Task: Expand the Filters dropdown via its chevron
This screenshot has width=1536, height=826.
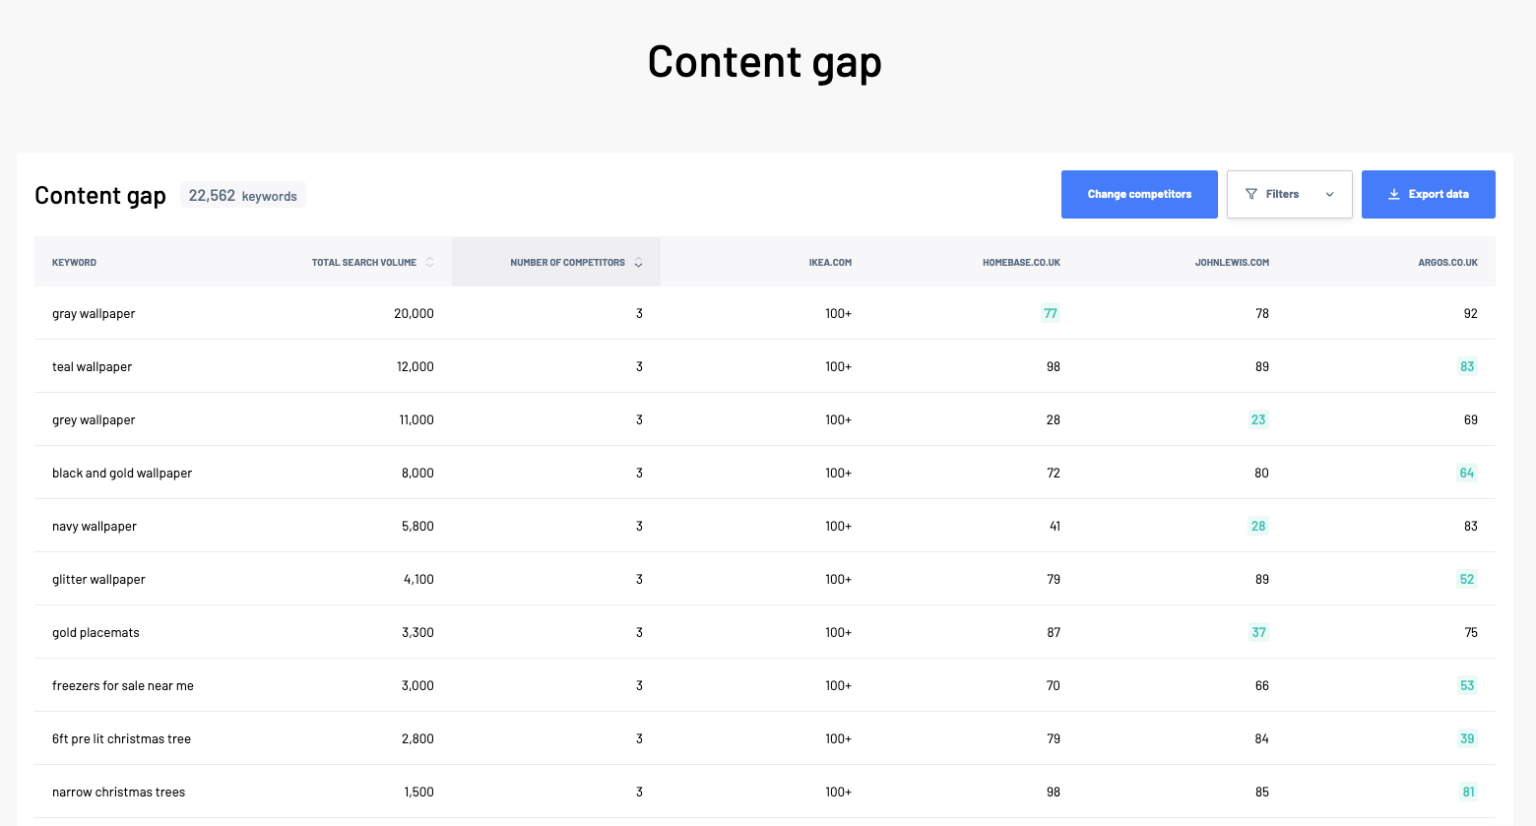Action: point(1330,194)
